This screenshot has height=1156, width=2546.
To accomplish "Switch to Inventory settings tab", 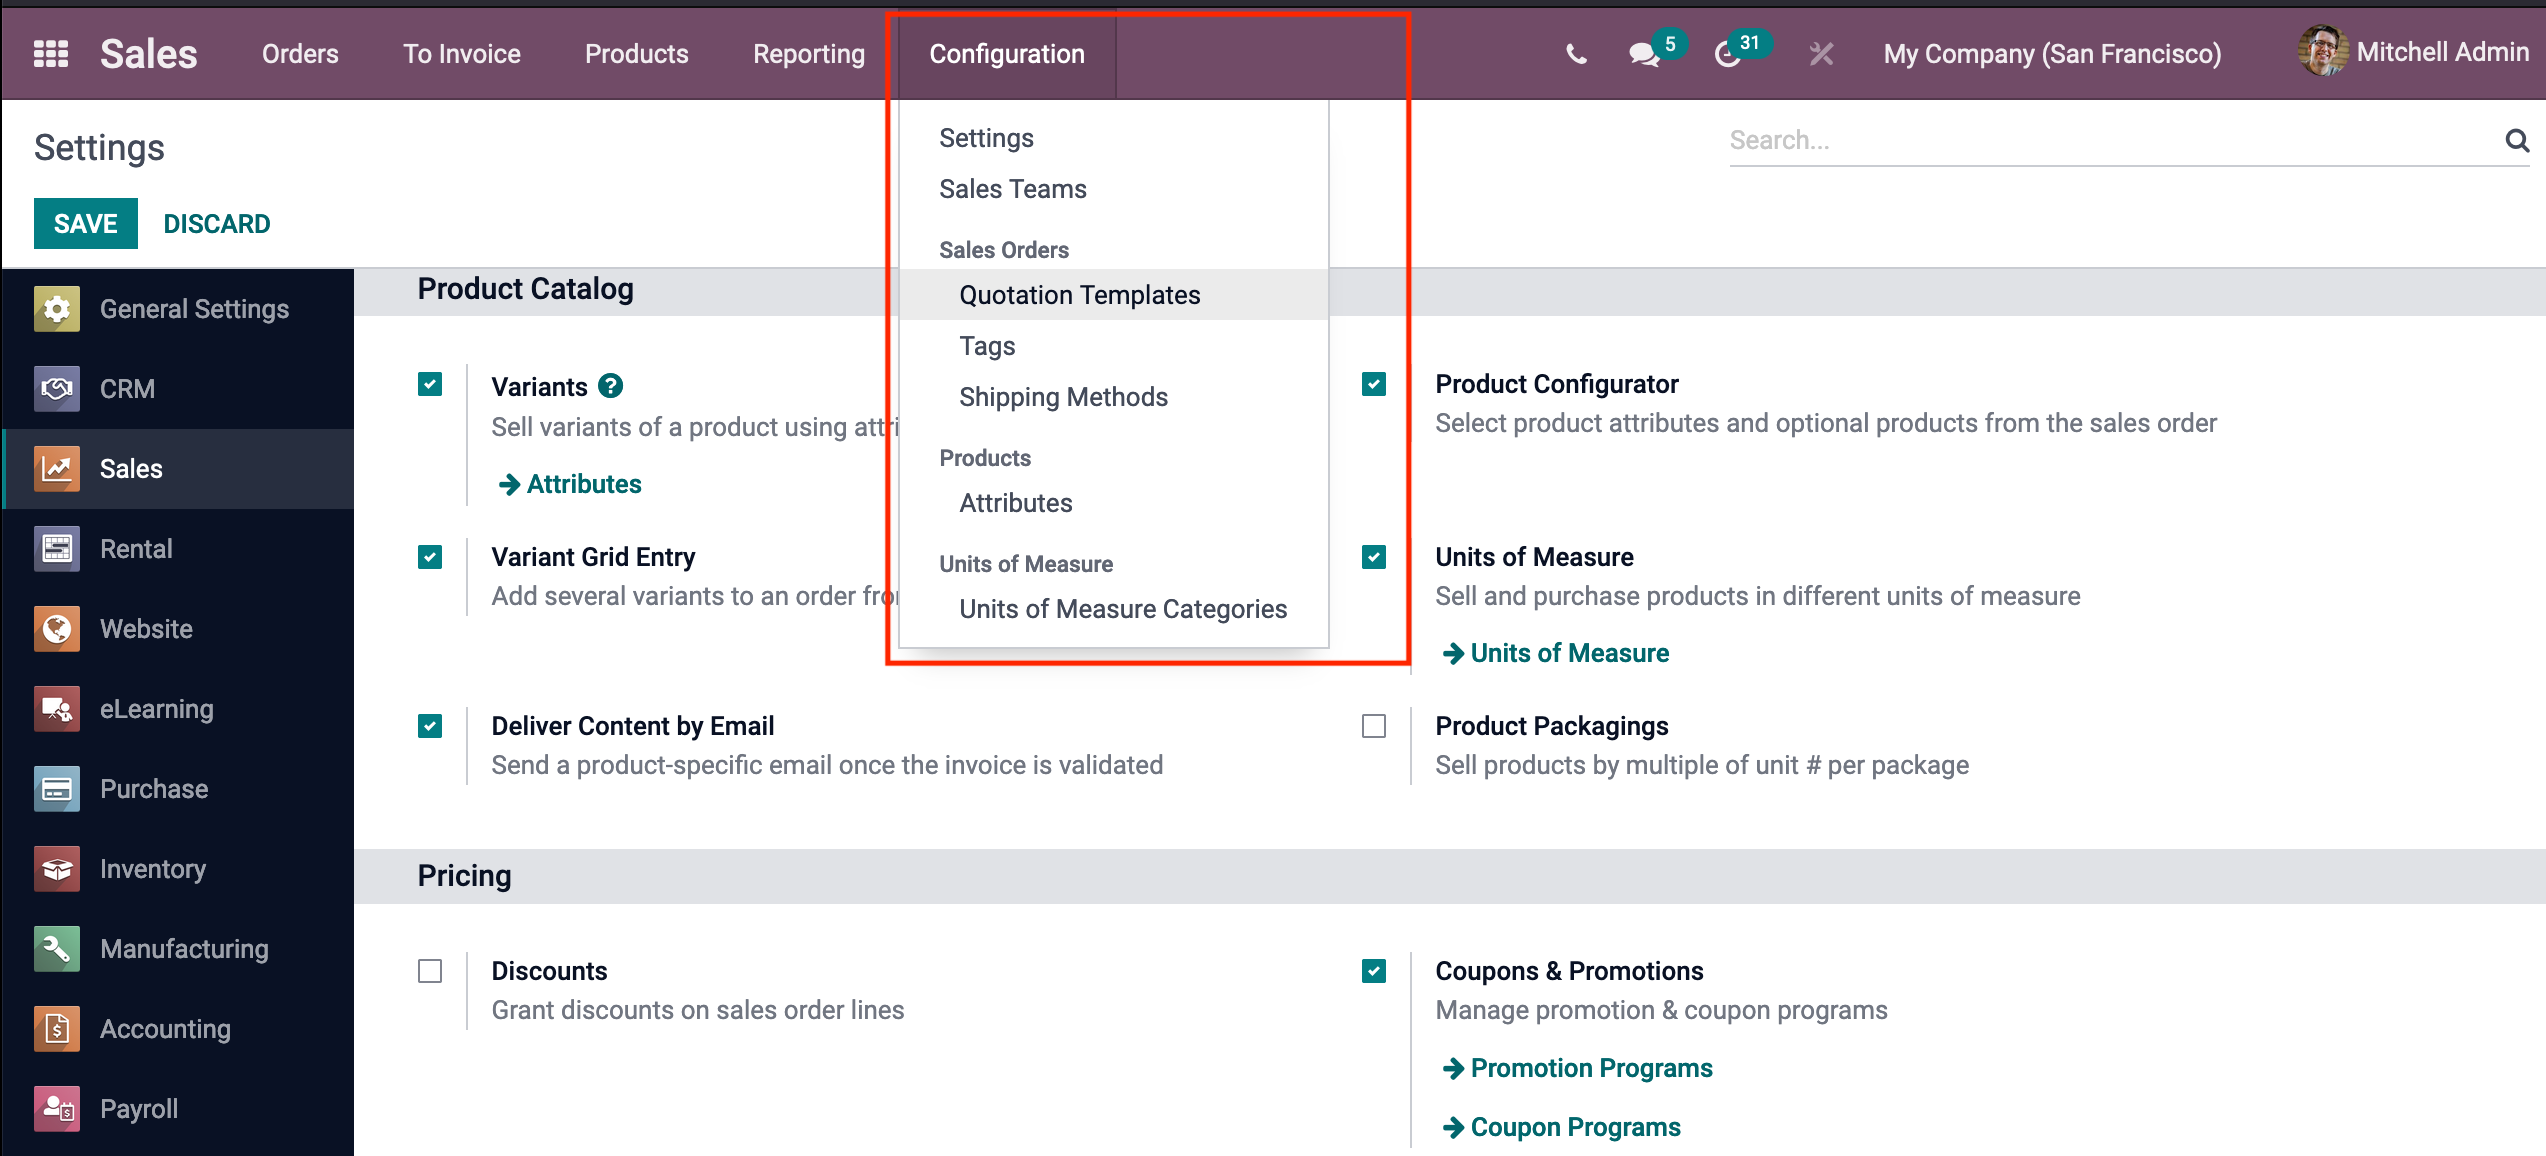I will (153, 869).
